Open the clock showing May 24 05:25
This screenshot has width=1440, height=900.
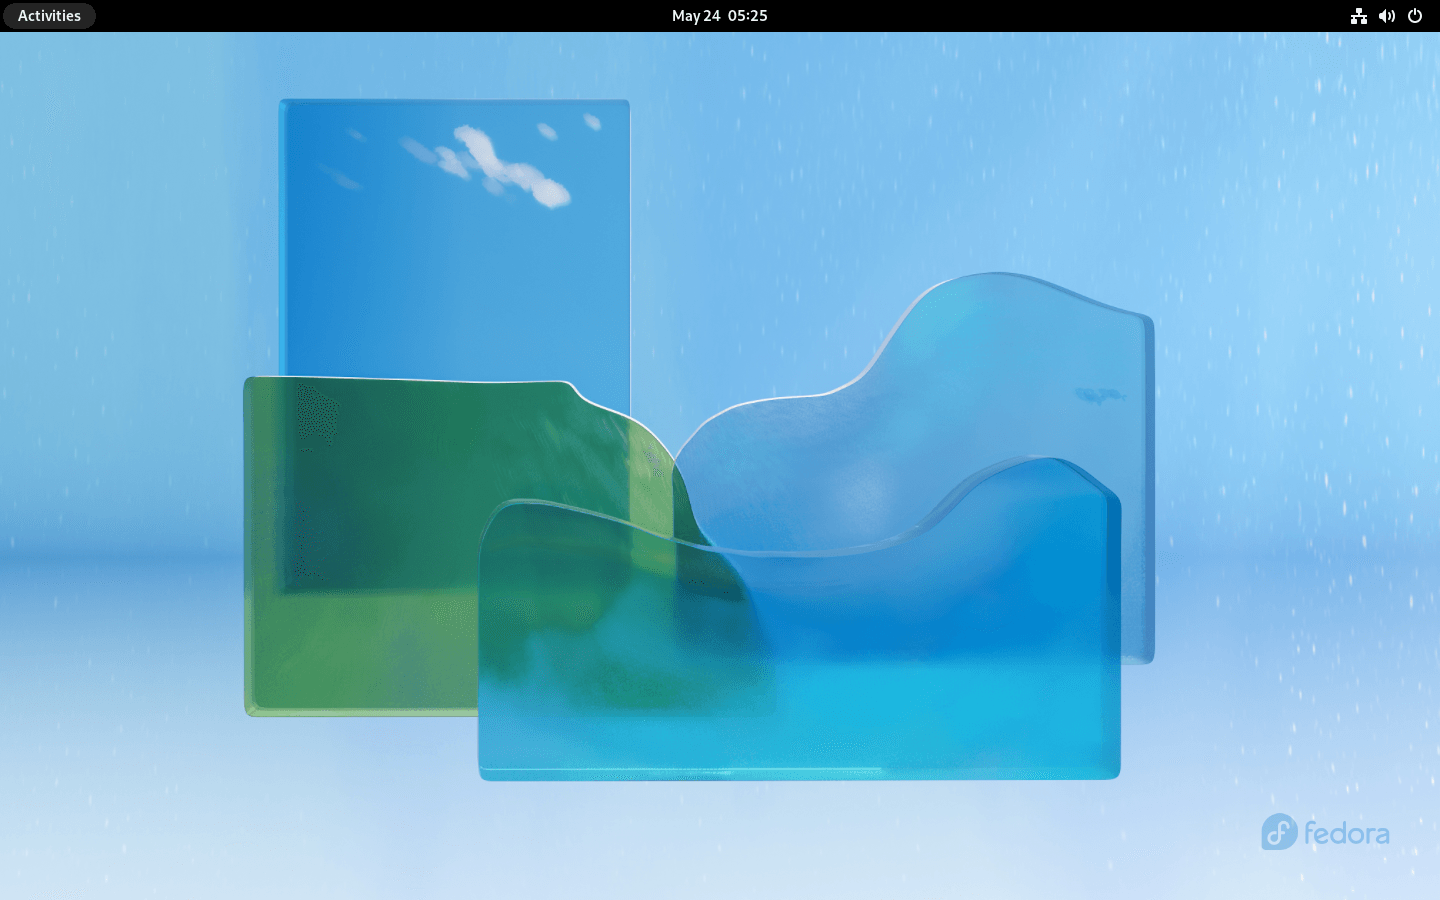point(720,16)
